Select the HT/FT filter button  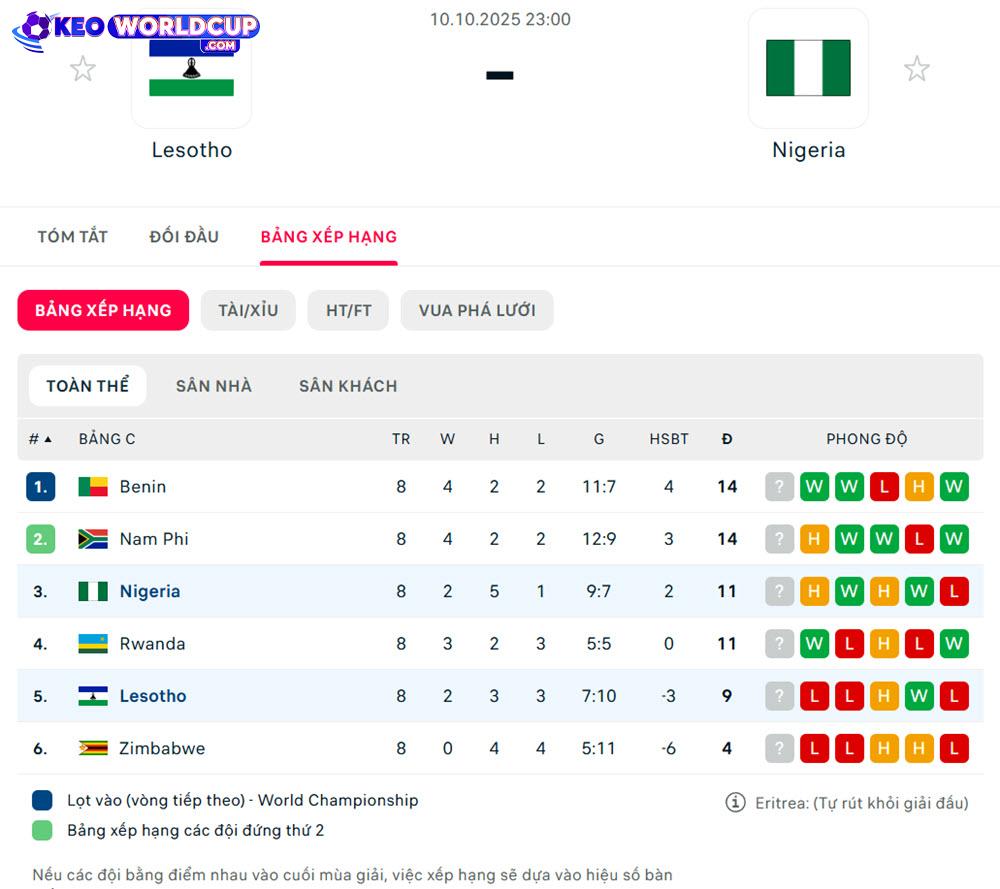click(348, 310)
